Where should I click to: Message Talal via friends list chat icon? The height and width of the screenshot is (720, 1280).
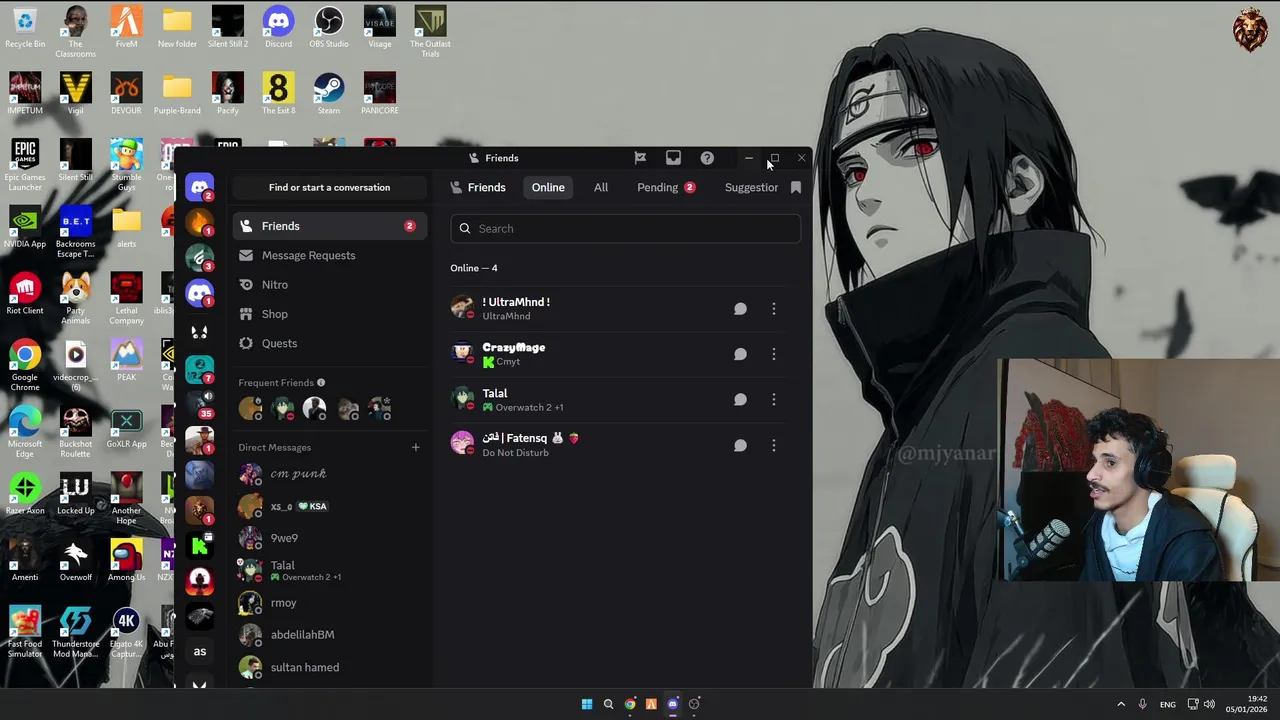pyautogui.click(x=740, y=400)
